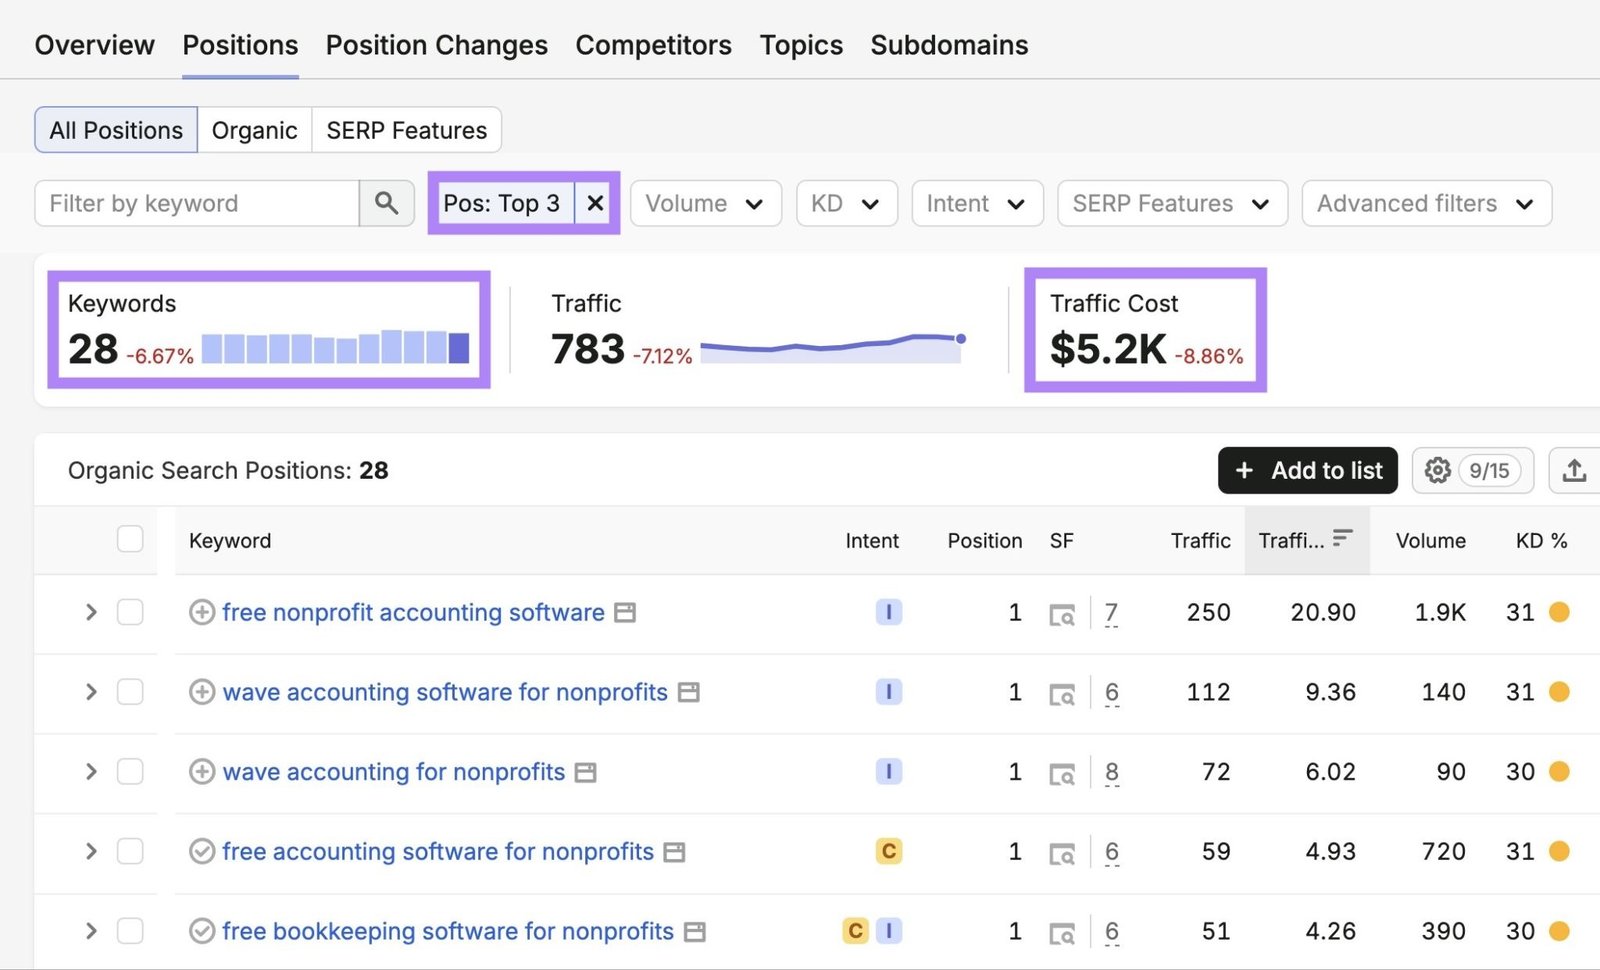Open SERP snapshot for free nonprofit accounting software
1600x970 pixels.
pyautogui.click(x=625, y=612)
